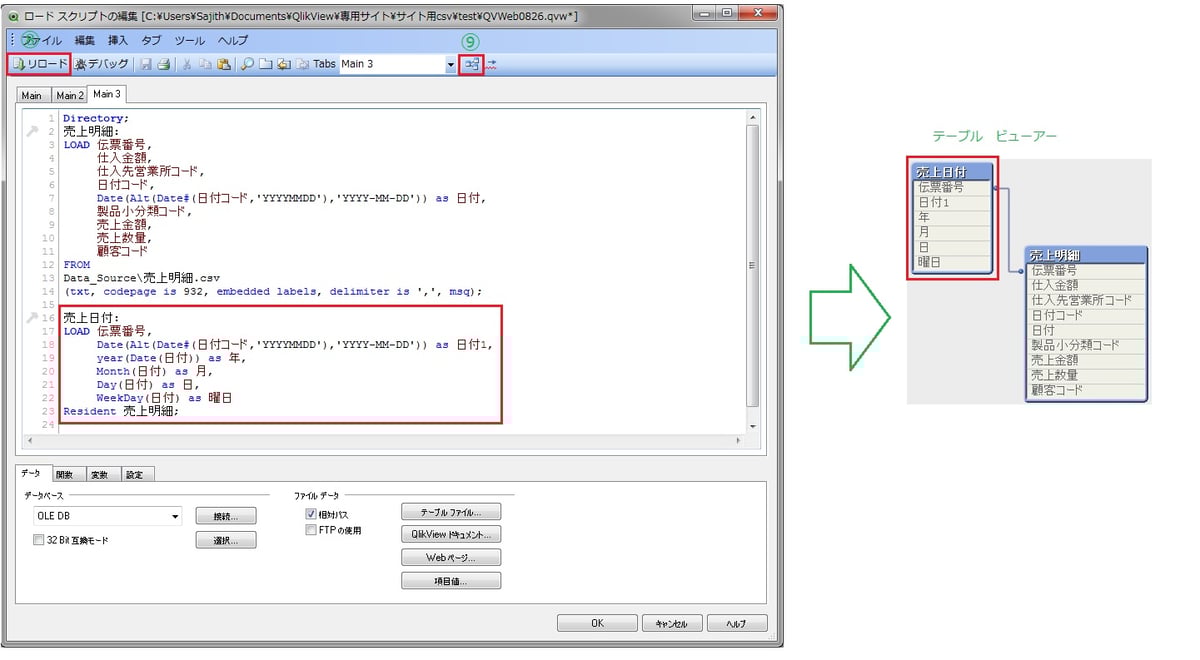Select the デバッグ (Debug) toolbar icon
Image resolution: width=1200 pixels, height=660 pixels.
pyautogui.click(x=100, y=63)
